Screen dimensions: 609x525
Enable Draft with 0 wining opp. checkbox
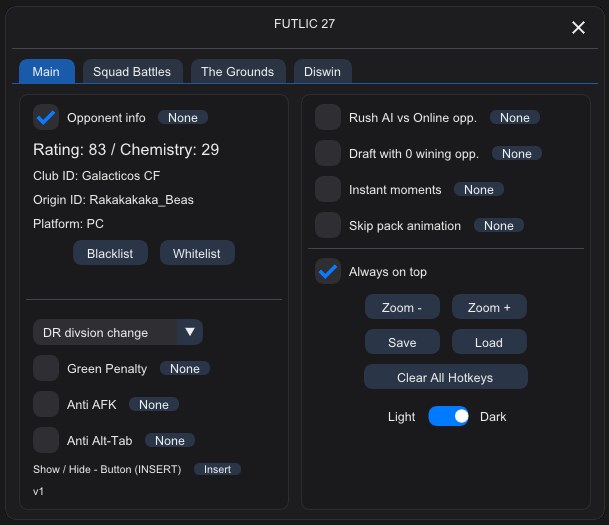click(x=328, y=153)
